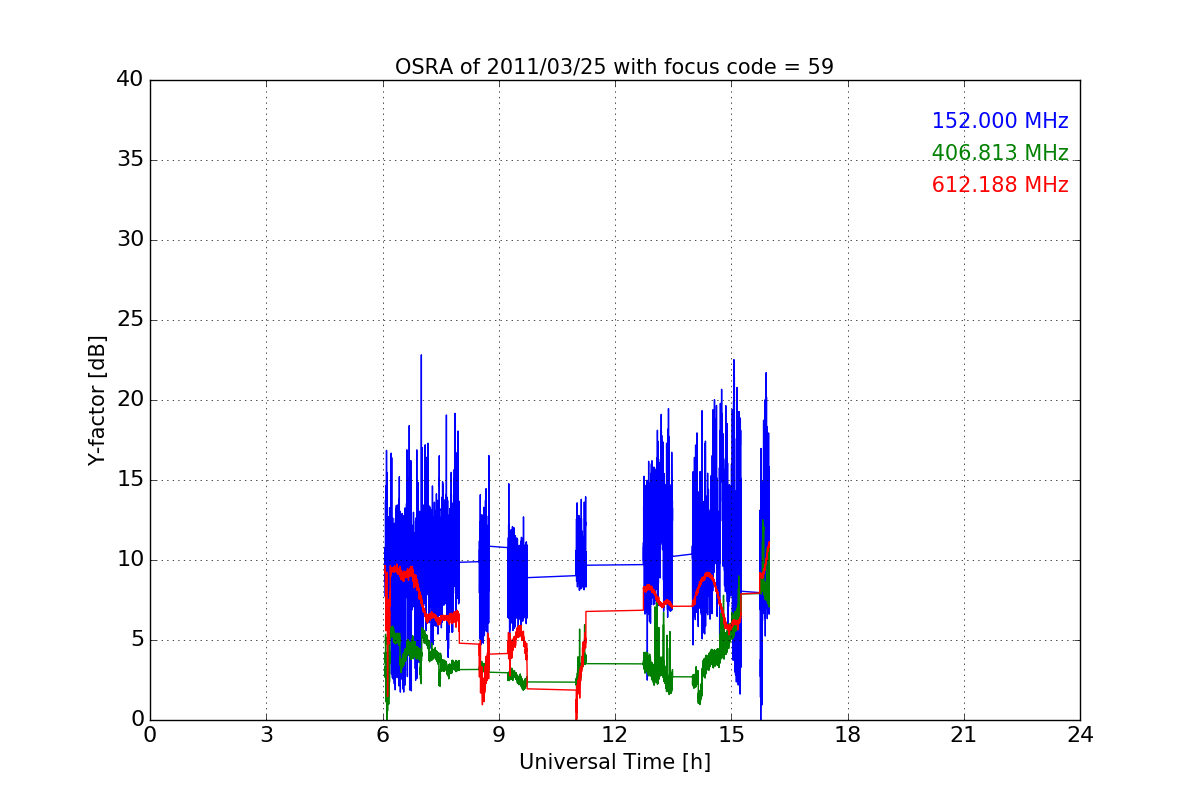Viewport: 1200px width, 800px height.
Task: Click the x-axis tick label 9
Action: coord(499,734)
